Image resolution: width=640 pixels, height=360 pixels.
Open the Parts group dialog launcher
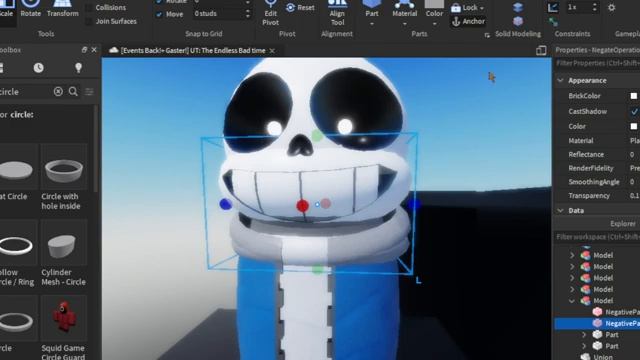coord(487,35)
